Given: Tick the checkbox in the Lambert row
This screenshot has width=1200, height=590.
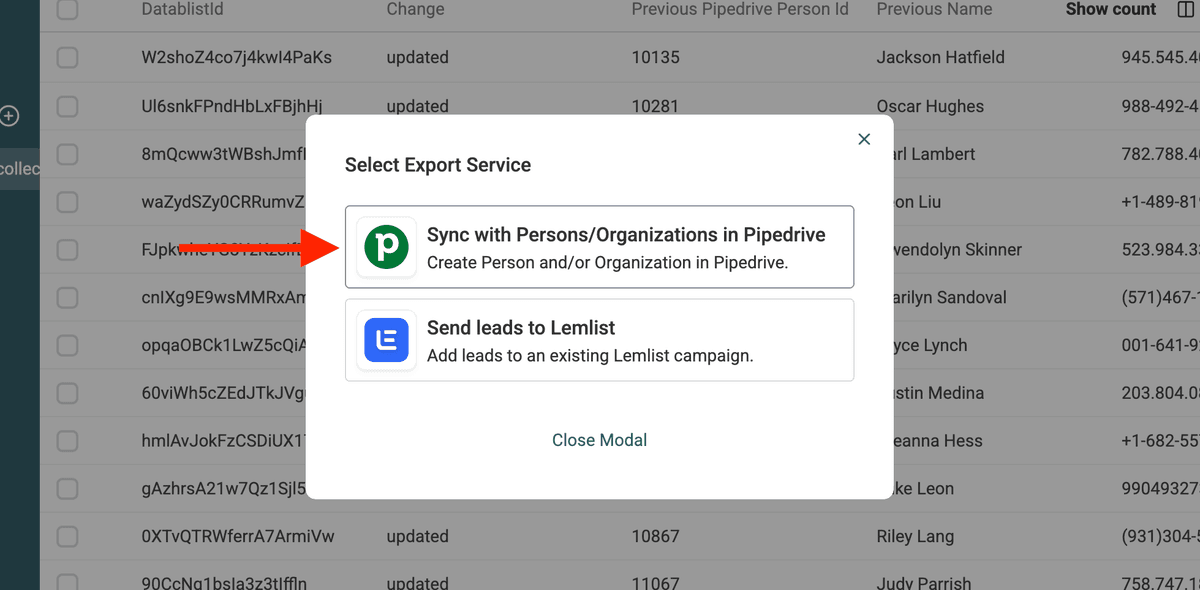Looking at the screenshot, I should [67, 154].
